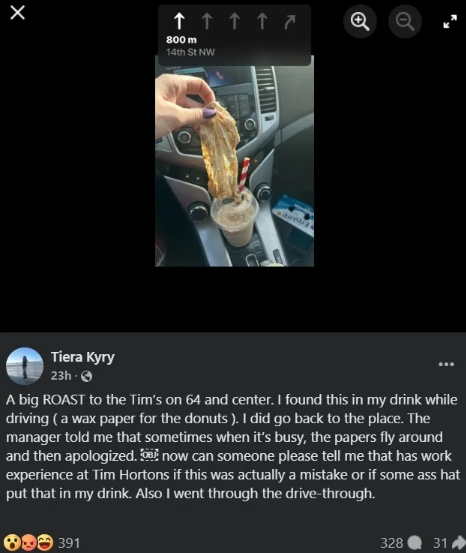Click the wow reaction emoji

point(11,542)
